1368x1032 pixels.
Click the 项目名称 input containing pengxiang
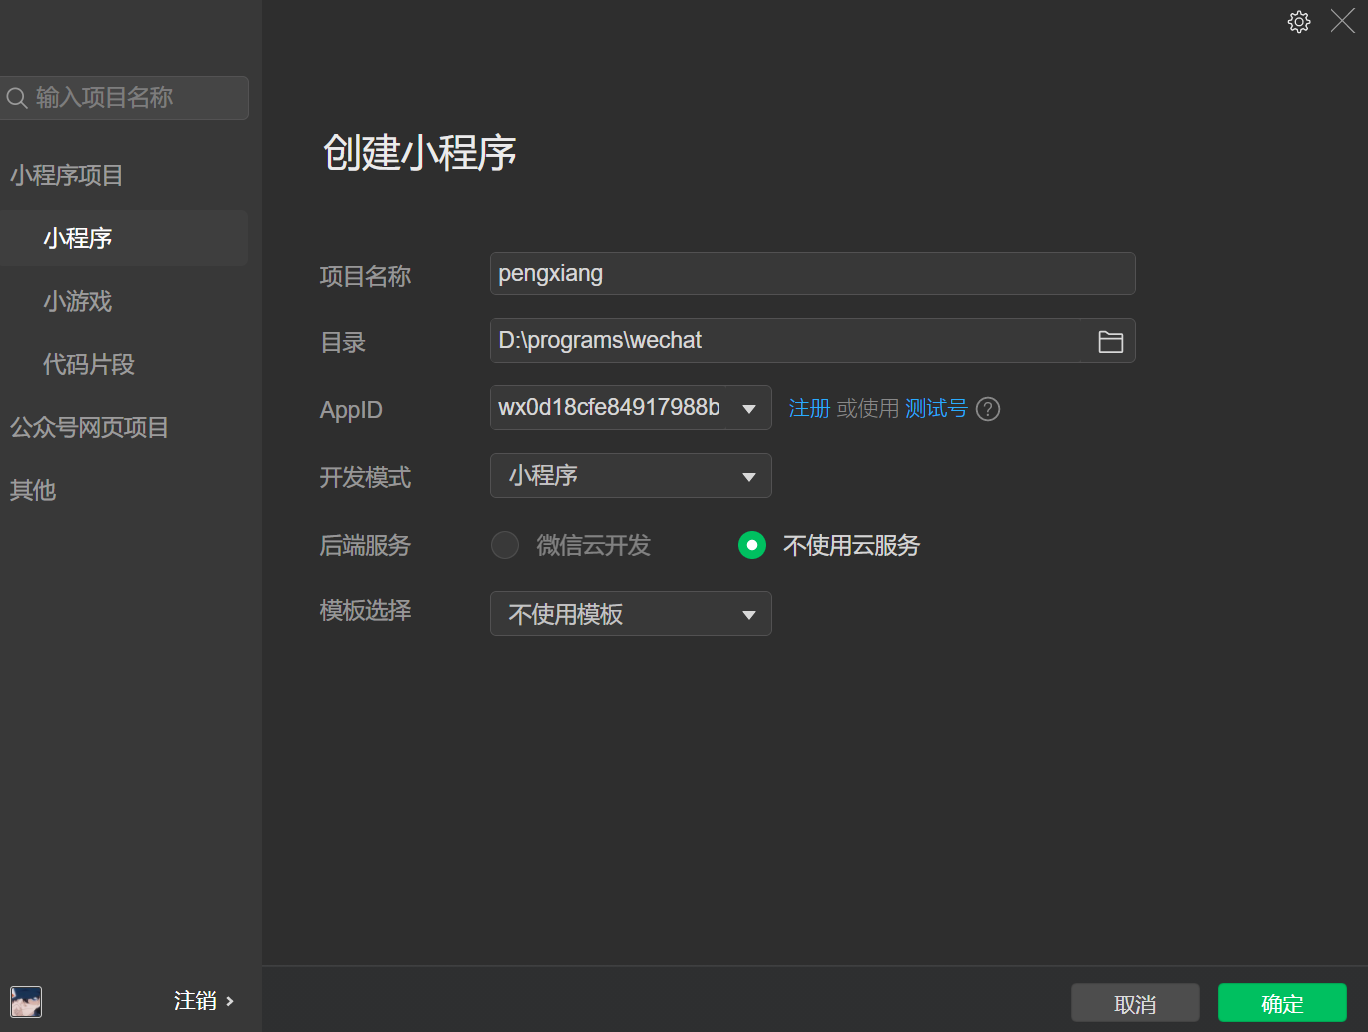812,273
